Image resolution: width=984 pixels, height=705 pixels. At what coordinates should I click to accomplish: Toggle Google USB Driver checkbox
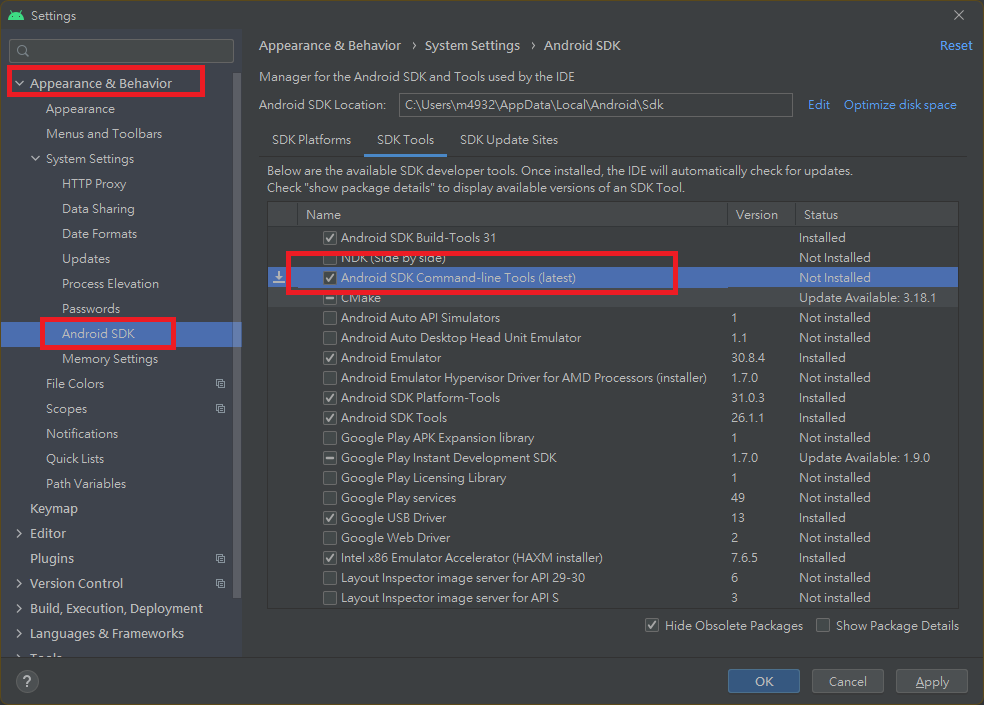(329, 518)
